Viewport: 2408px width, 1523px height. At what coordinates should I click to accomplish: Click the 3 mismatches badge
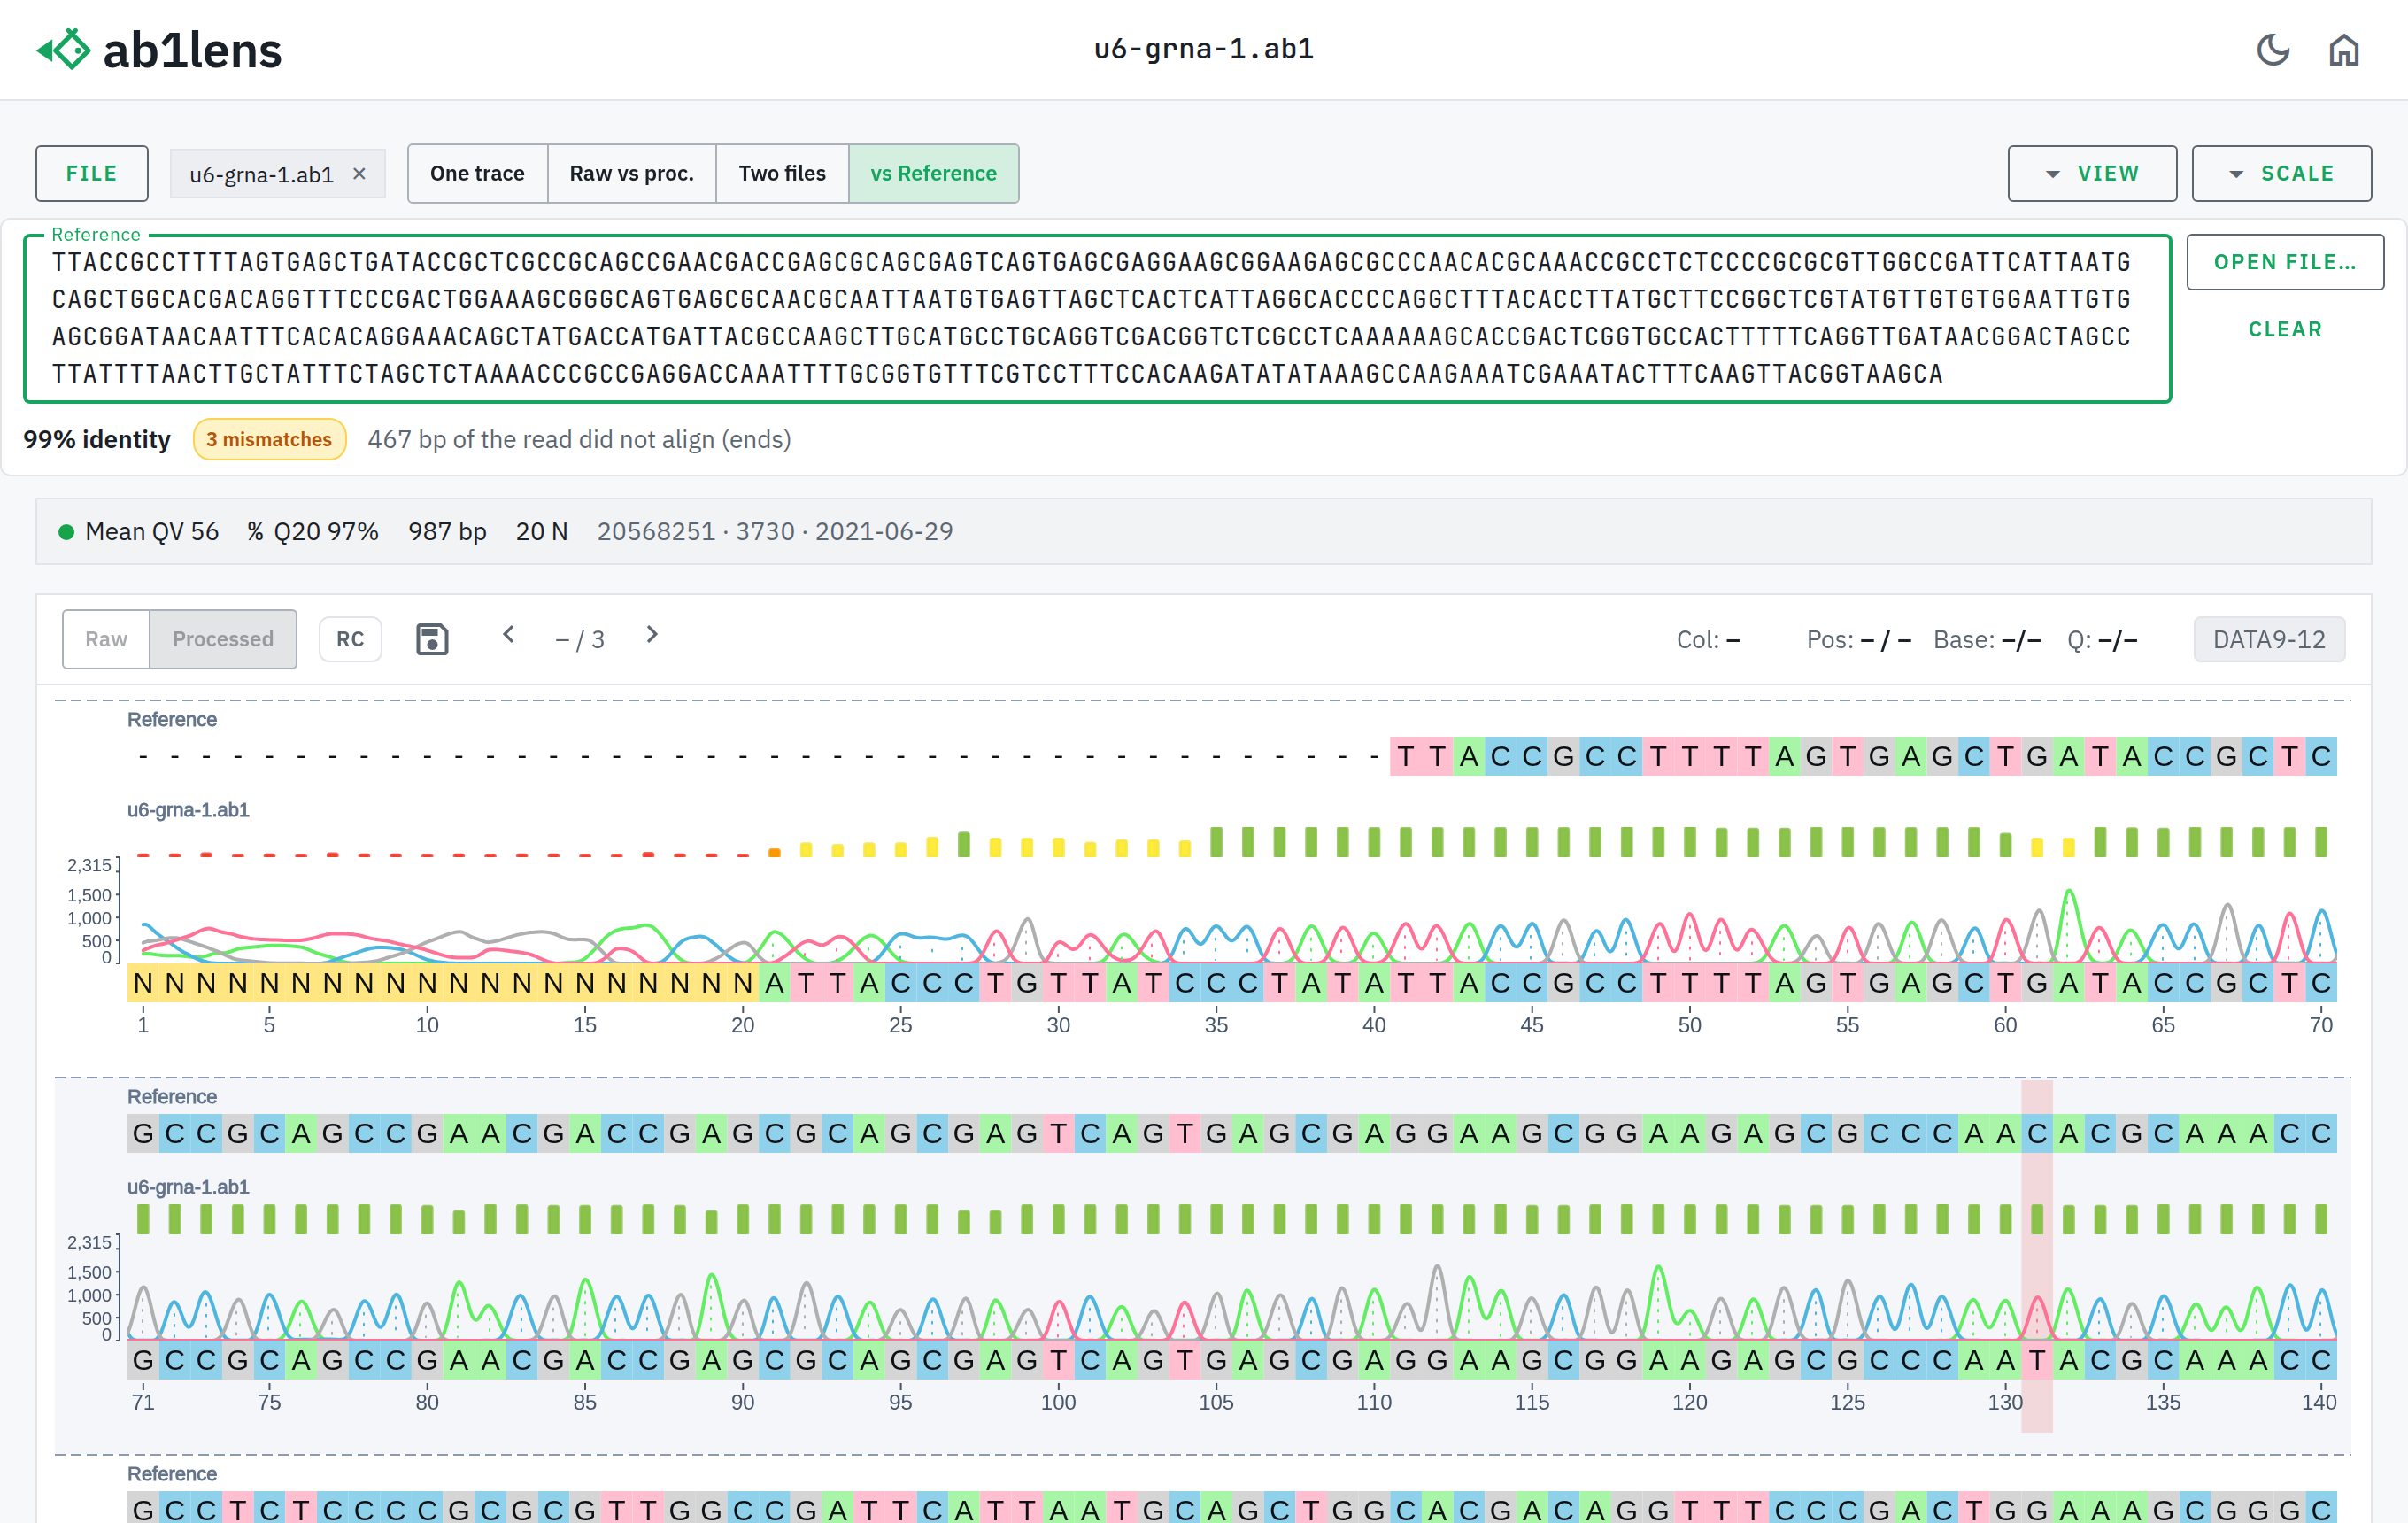coord(269,439)
